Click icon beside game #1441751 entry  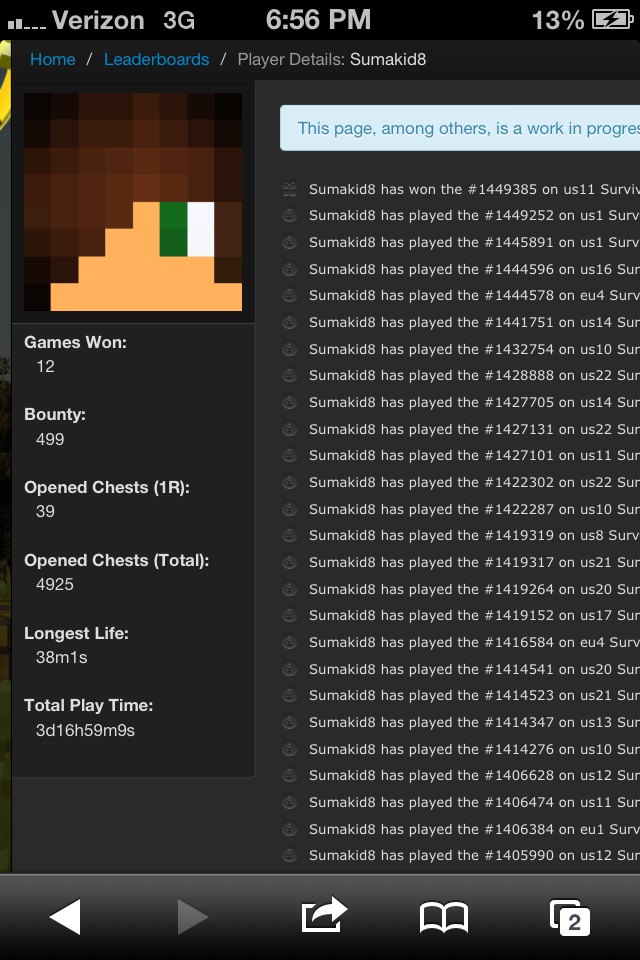290,322
